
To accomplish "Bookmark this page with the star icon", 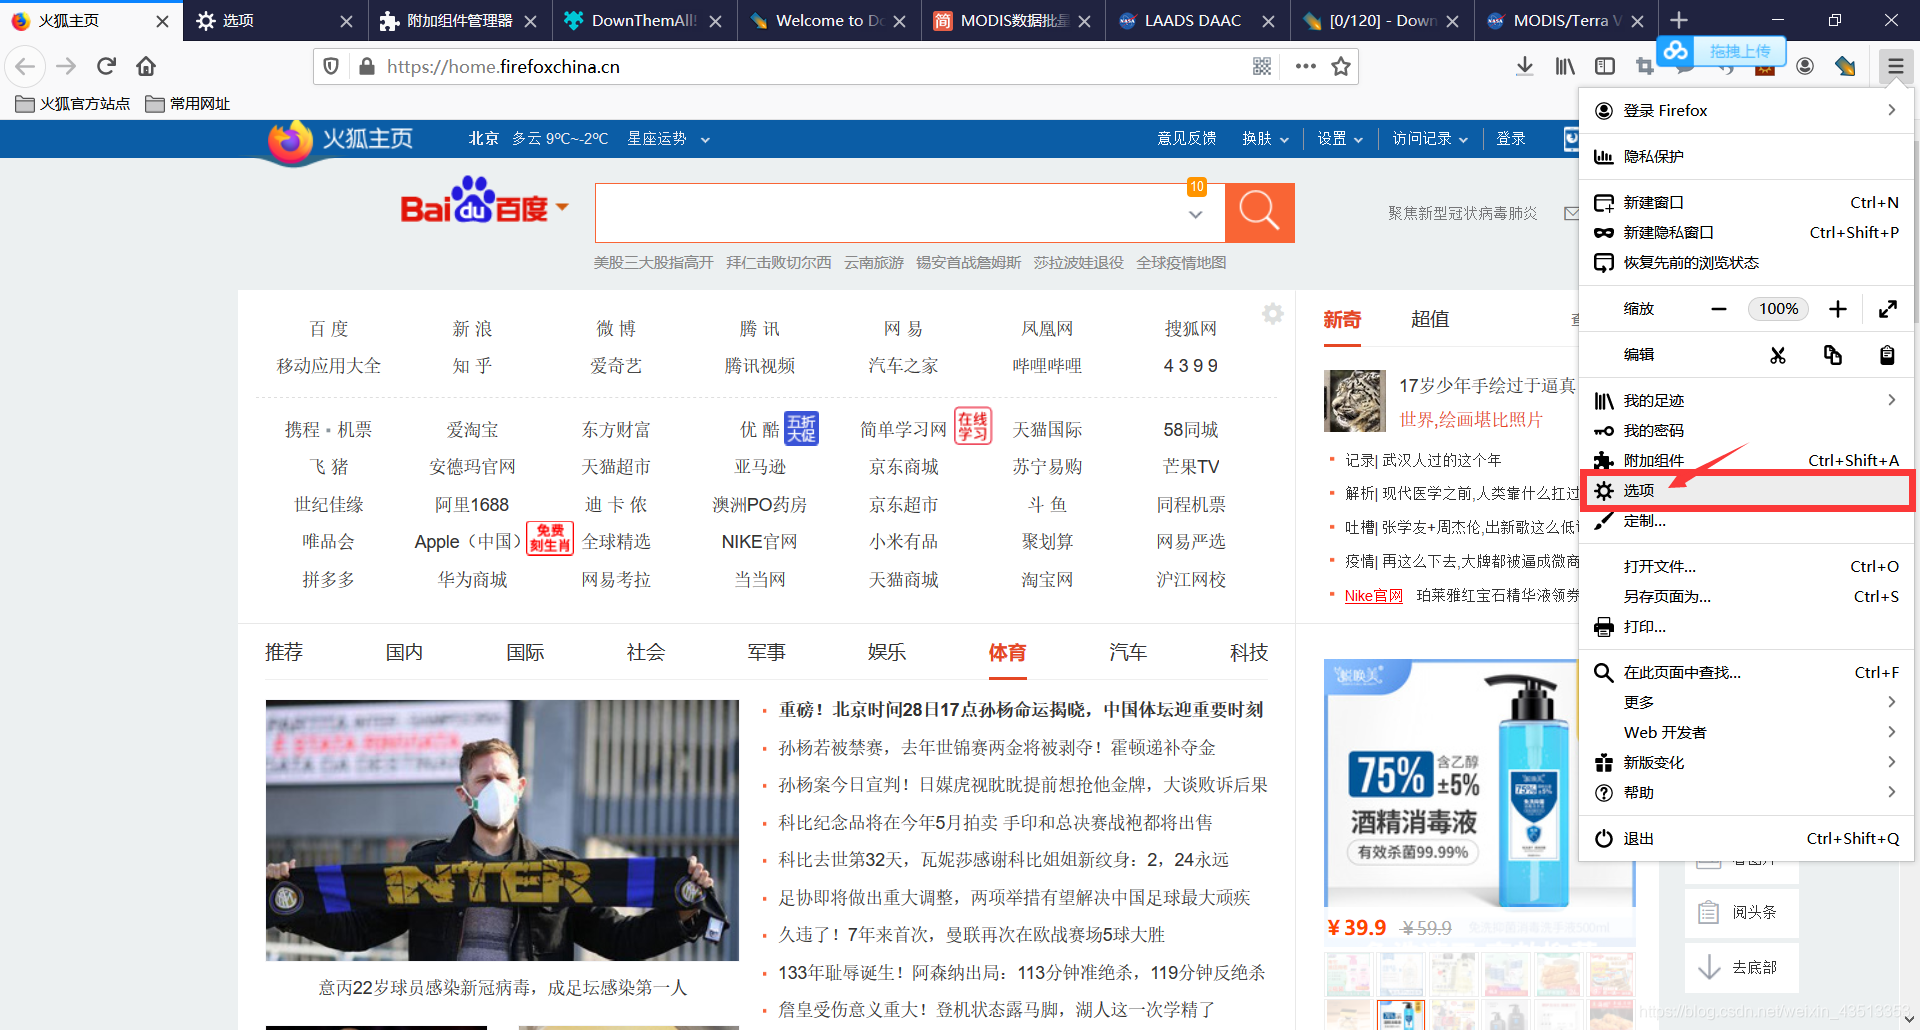I will [1341, 66].
